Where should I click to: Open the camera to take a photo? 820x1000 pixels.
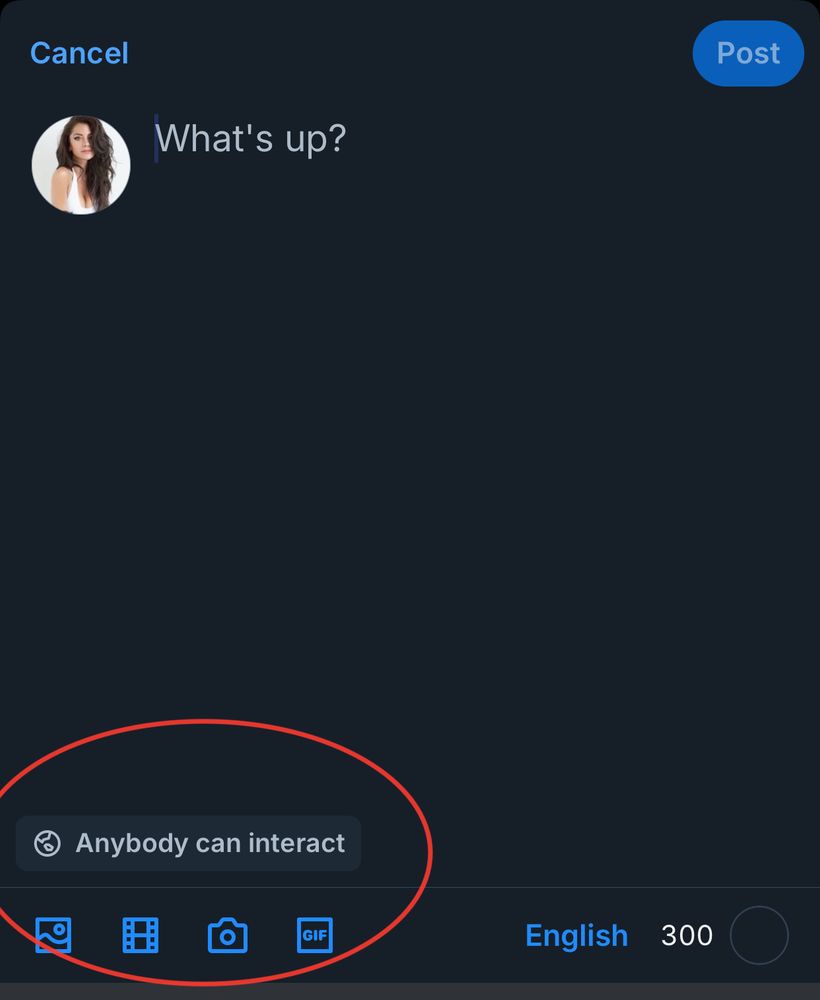[227, 936]
